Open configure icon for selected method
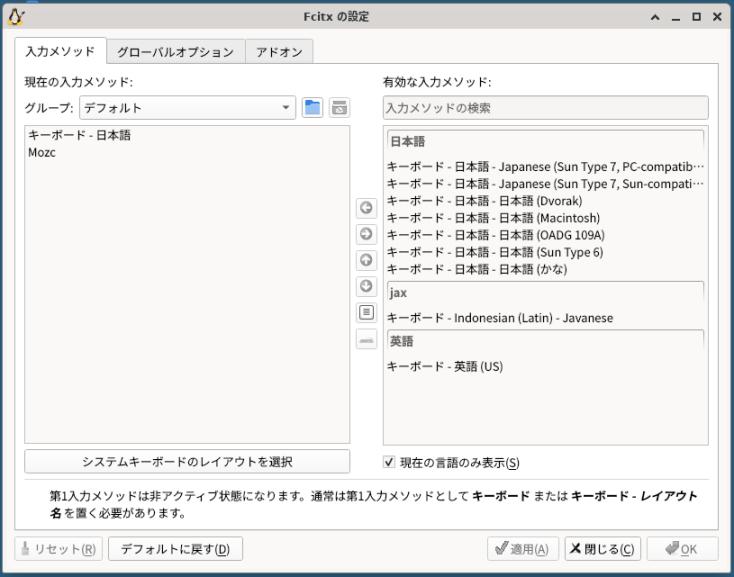Image resolution: width=734 pixels, height=577 pixels. 366,312
